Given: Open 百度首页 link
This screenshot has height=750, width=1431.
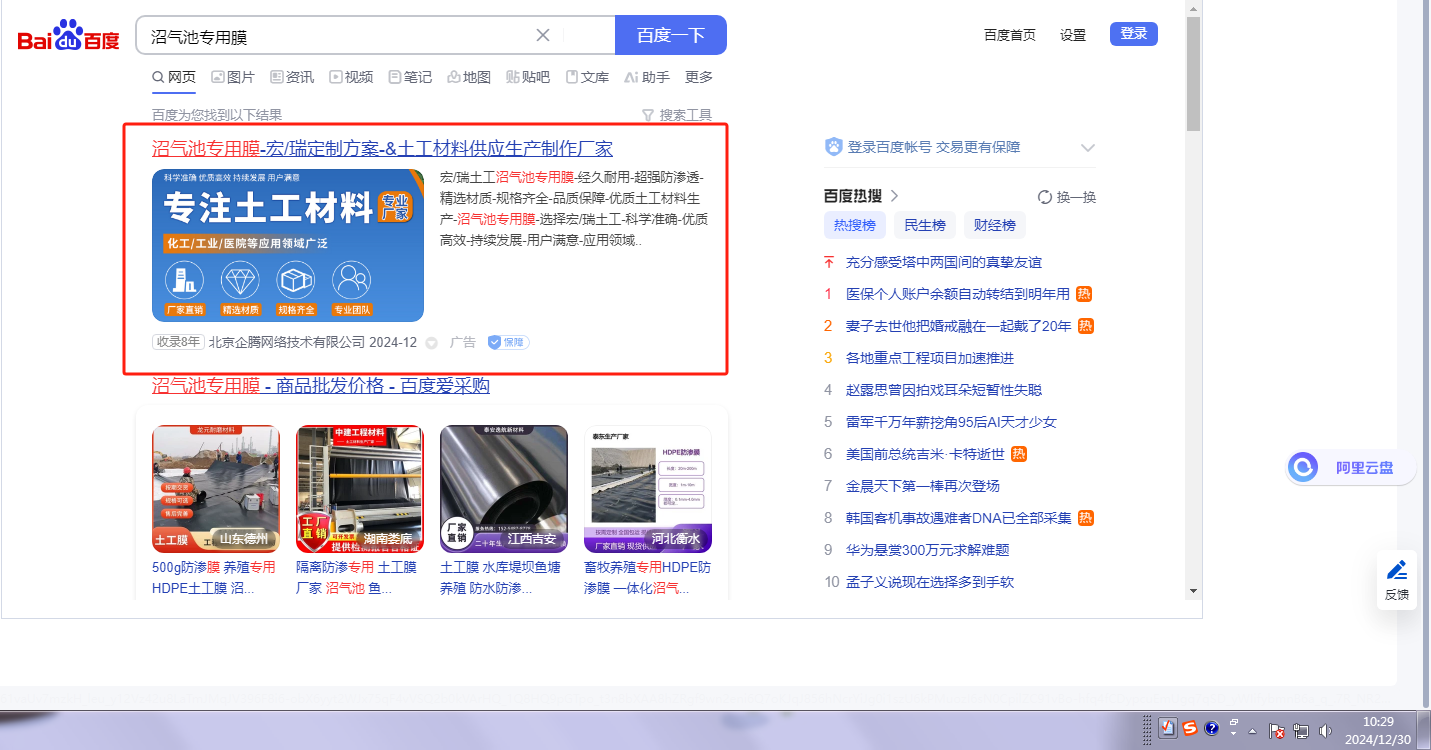Looking at the screenshot, I should pyautogui.click(x=1010, y=35).
